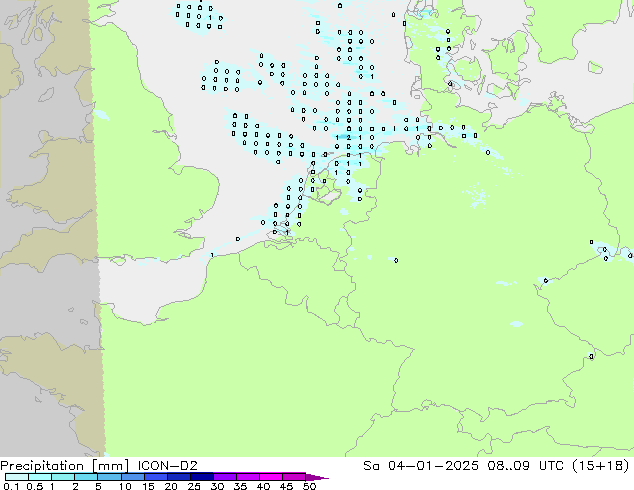This screenshot has height=490, width=634.
Task: Click the '30' legend scale value
Action: [217, 486]
